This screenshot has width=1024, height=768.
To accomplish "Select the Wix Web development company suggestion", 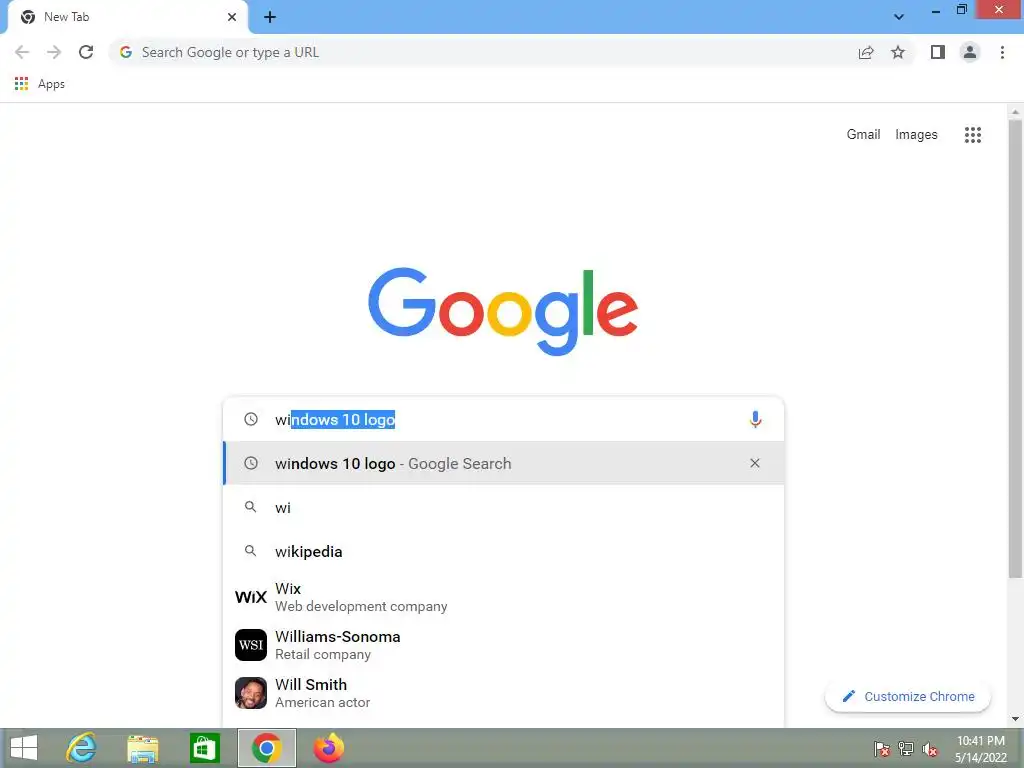I will [x=504, y=597].
